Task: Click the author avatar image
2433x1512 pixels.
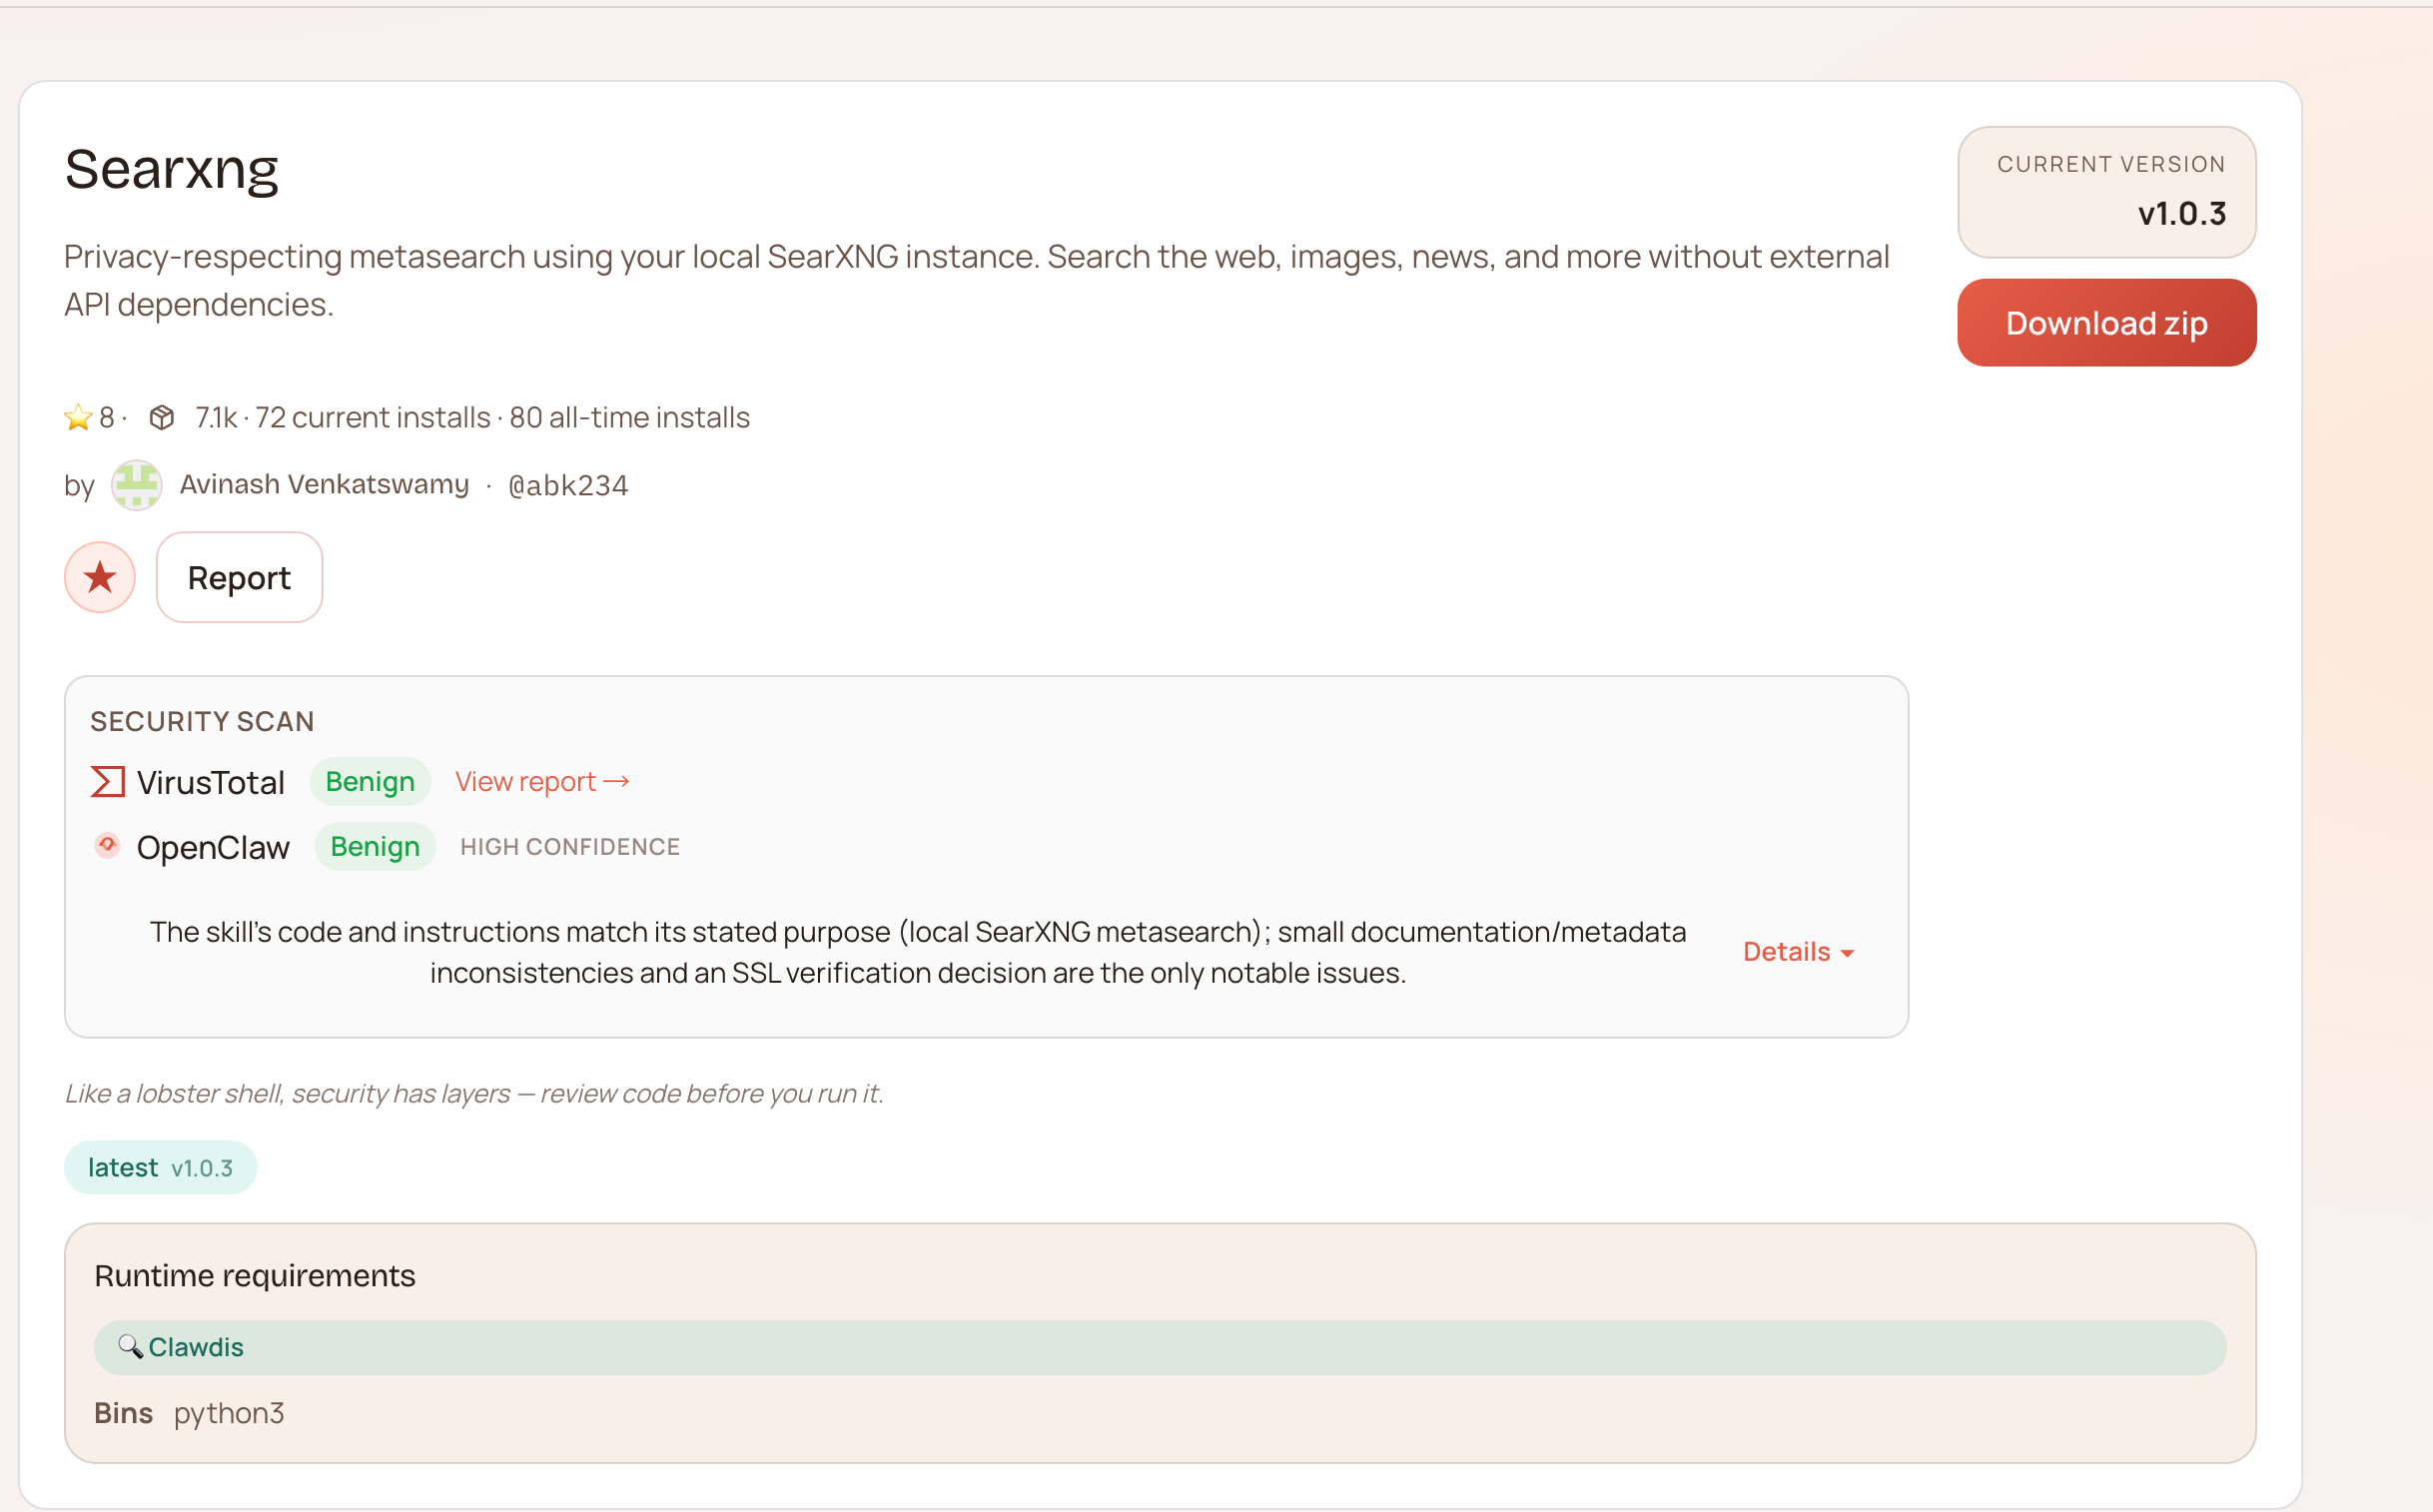Action: (x=137, y=485)
